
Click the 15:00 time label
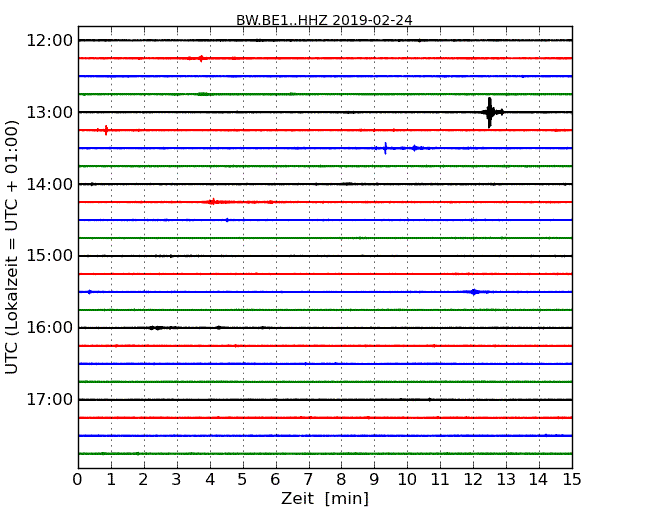(50, 256)
